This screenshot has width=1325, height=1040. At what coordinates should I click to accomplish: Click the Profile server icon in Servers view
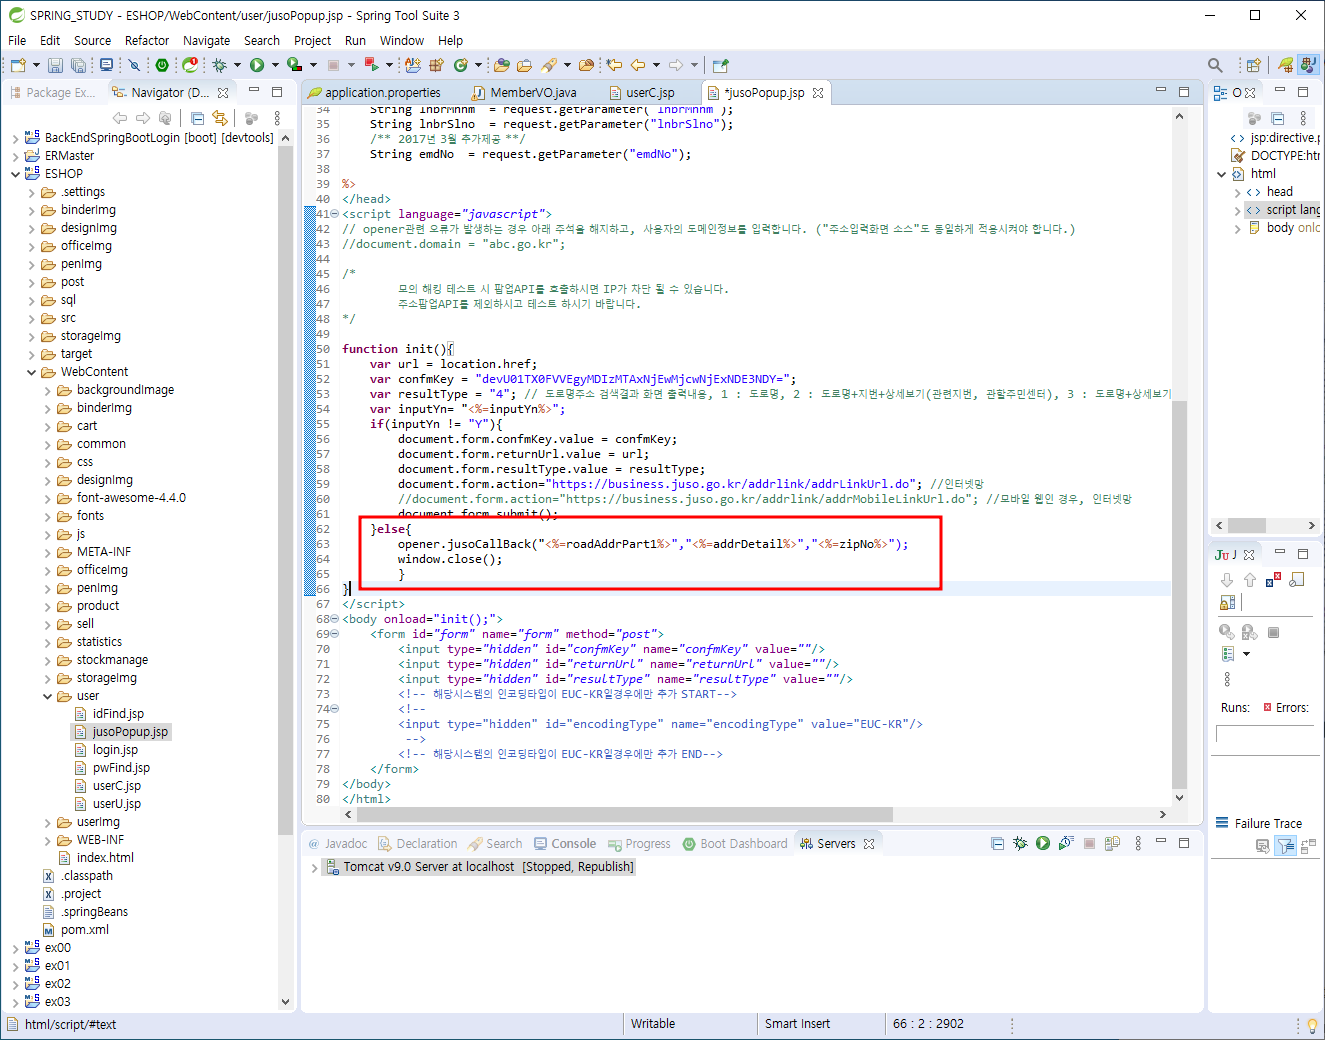(x=1066, y=843)
